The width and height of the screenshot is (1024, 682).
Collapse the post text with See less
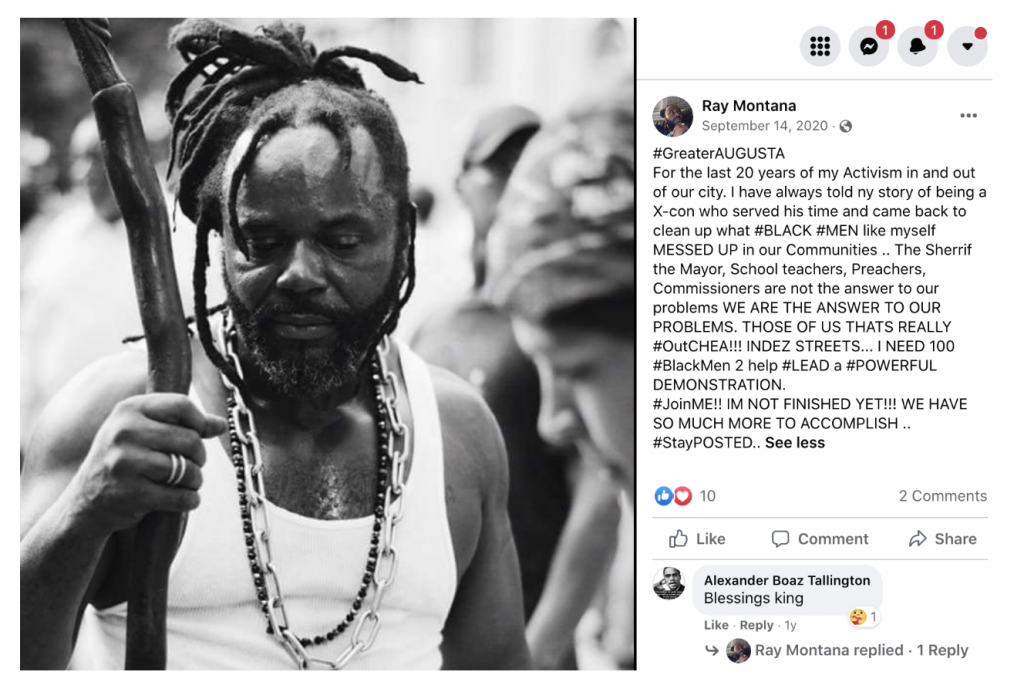click(795, 443)
